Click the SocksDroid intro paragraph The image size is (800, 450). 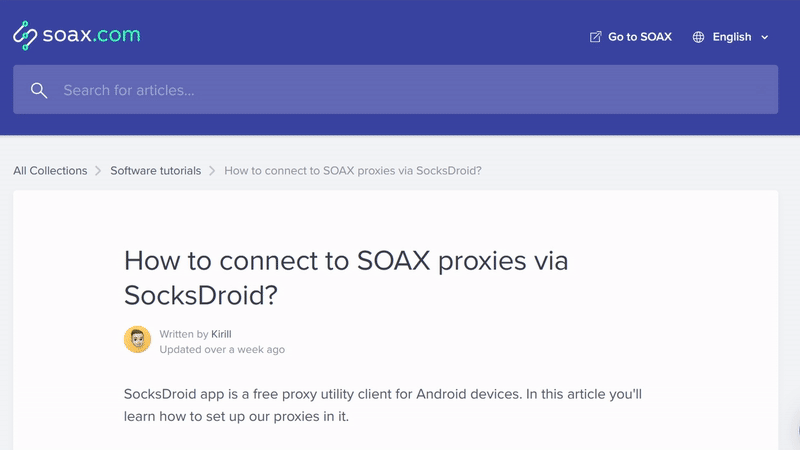tap(383, 405)
